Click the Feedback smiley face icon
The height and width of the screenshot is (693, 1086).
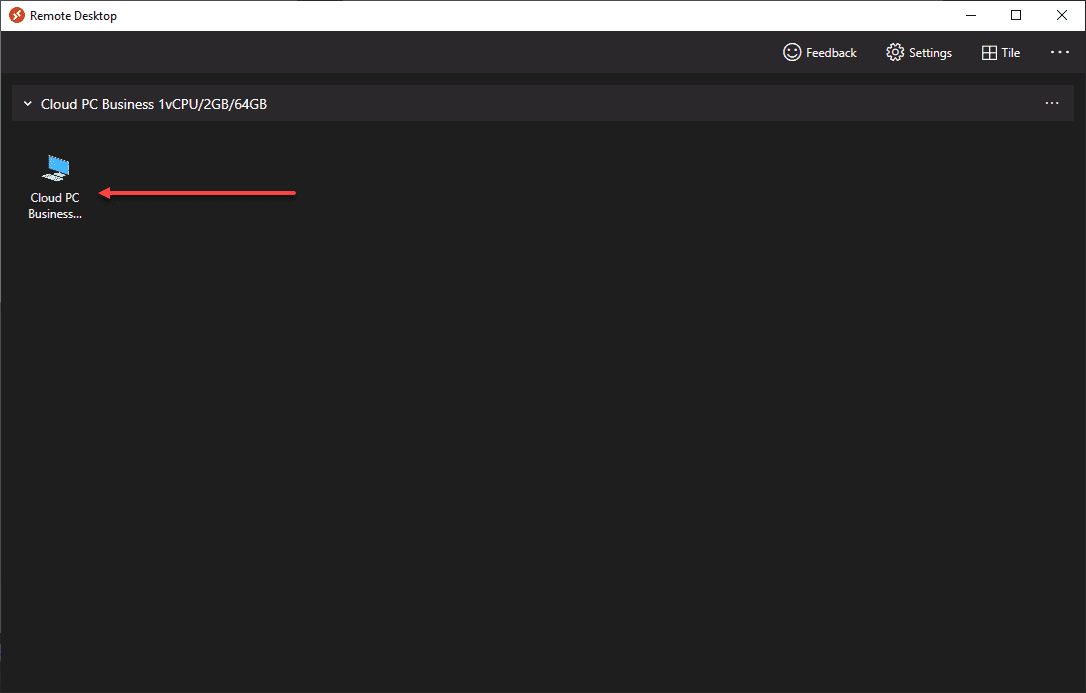click(x=792, y=52)
